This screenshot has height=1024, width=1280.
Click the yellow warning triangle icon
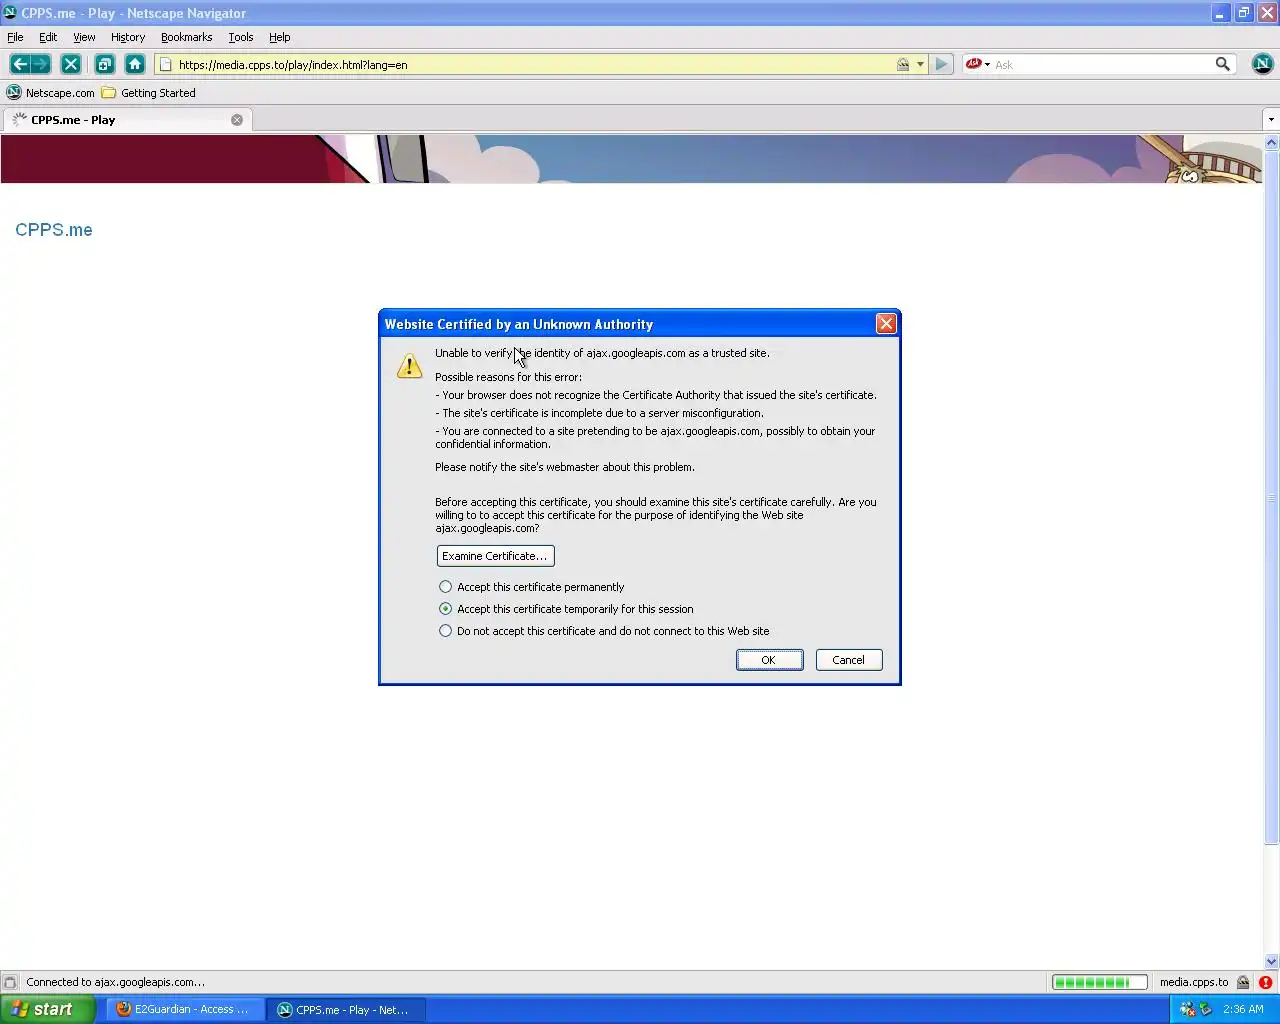point(409,366)
